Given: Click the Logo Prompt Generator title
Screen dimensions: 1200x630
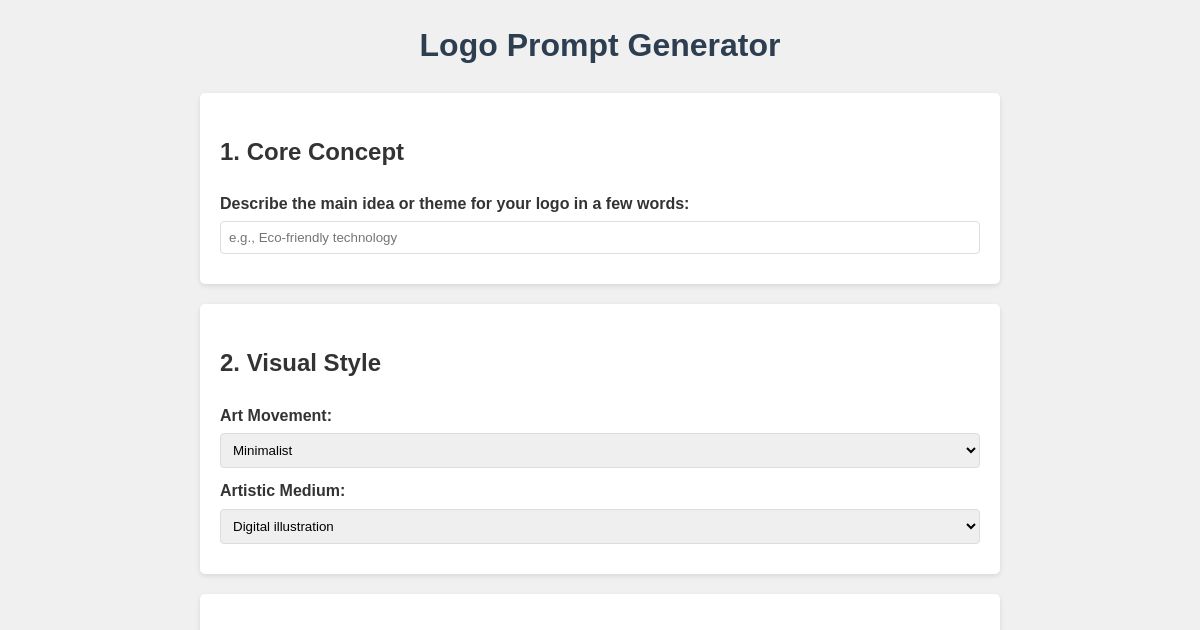Looking at the screenshot, I should coord(600,45).
